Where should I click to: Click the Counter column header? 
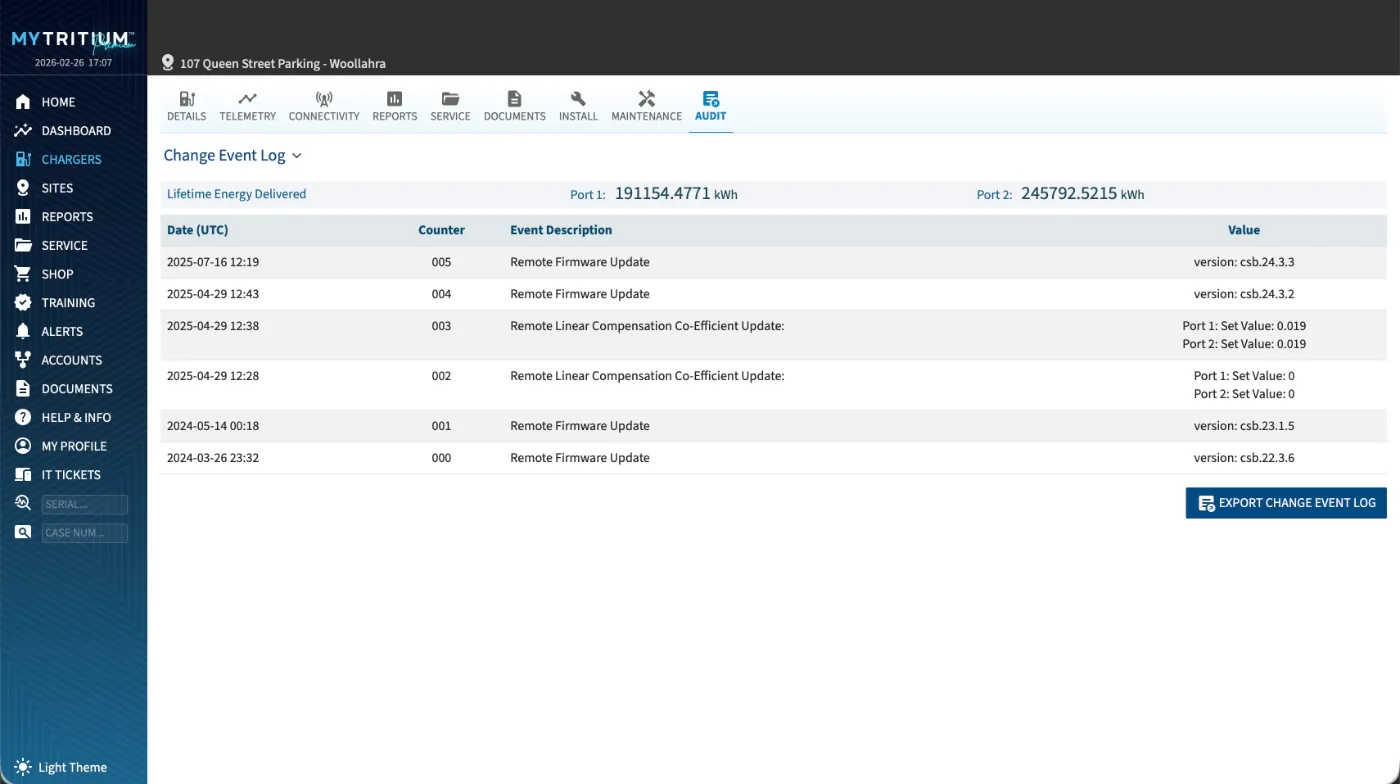441,230
